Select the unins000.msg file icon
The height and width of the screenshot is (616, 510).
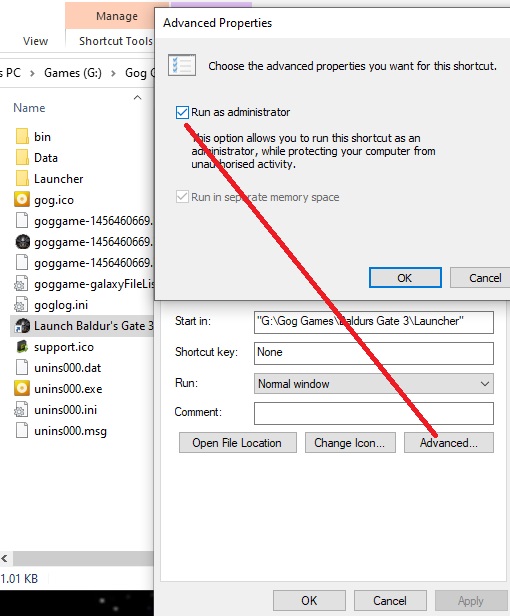point(22,431)
